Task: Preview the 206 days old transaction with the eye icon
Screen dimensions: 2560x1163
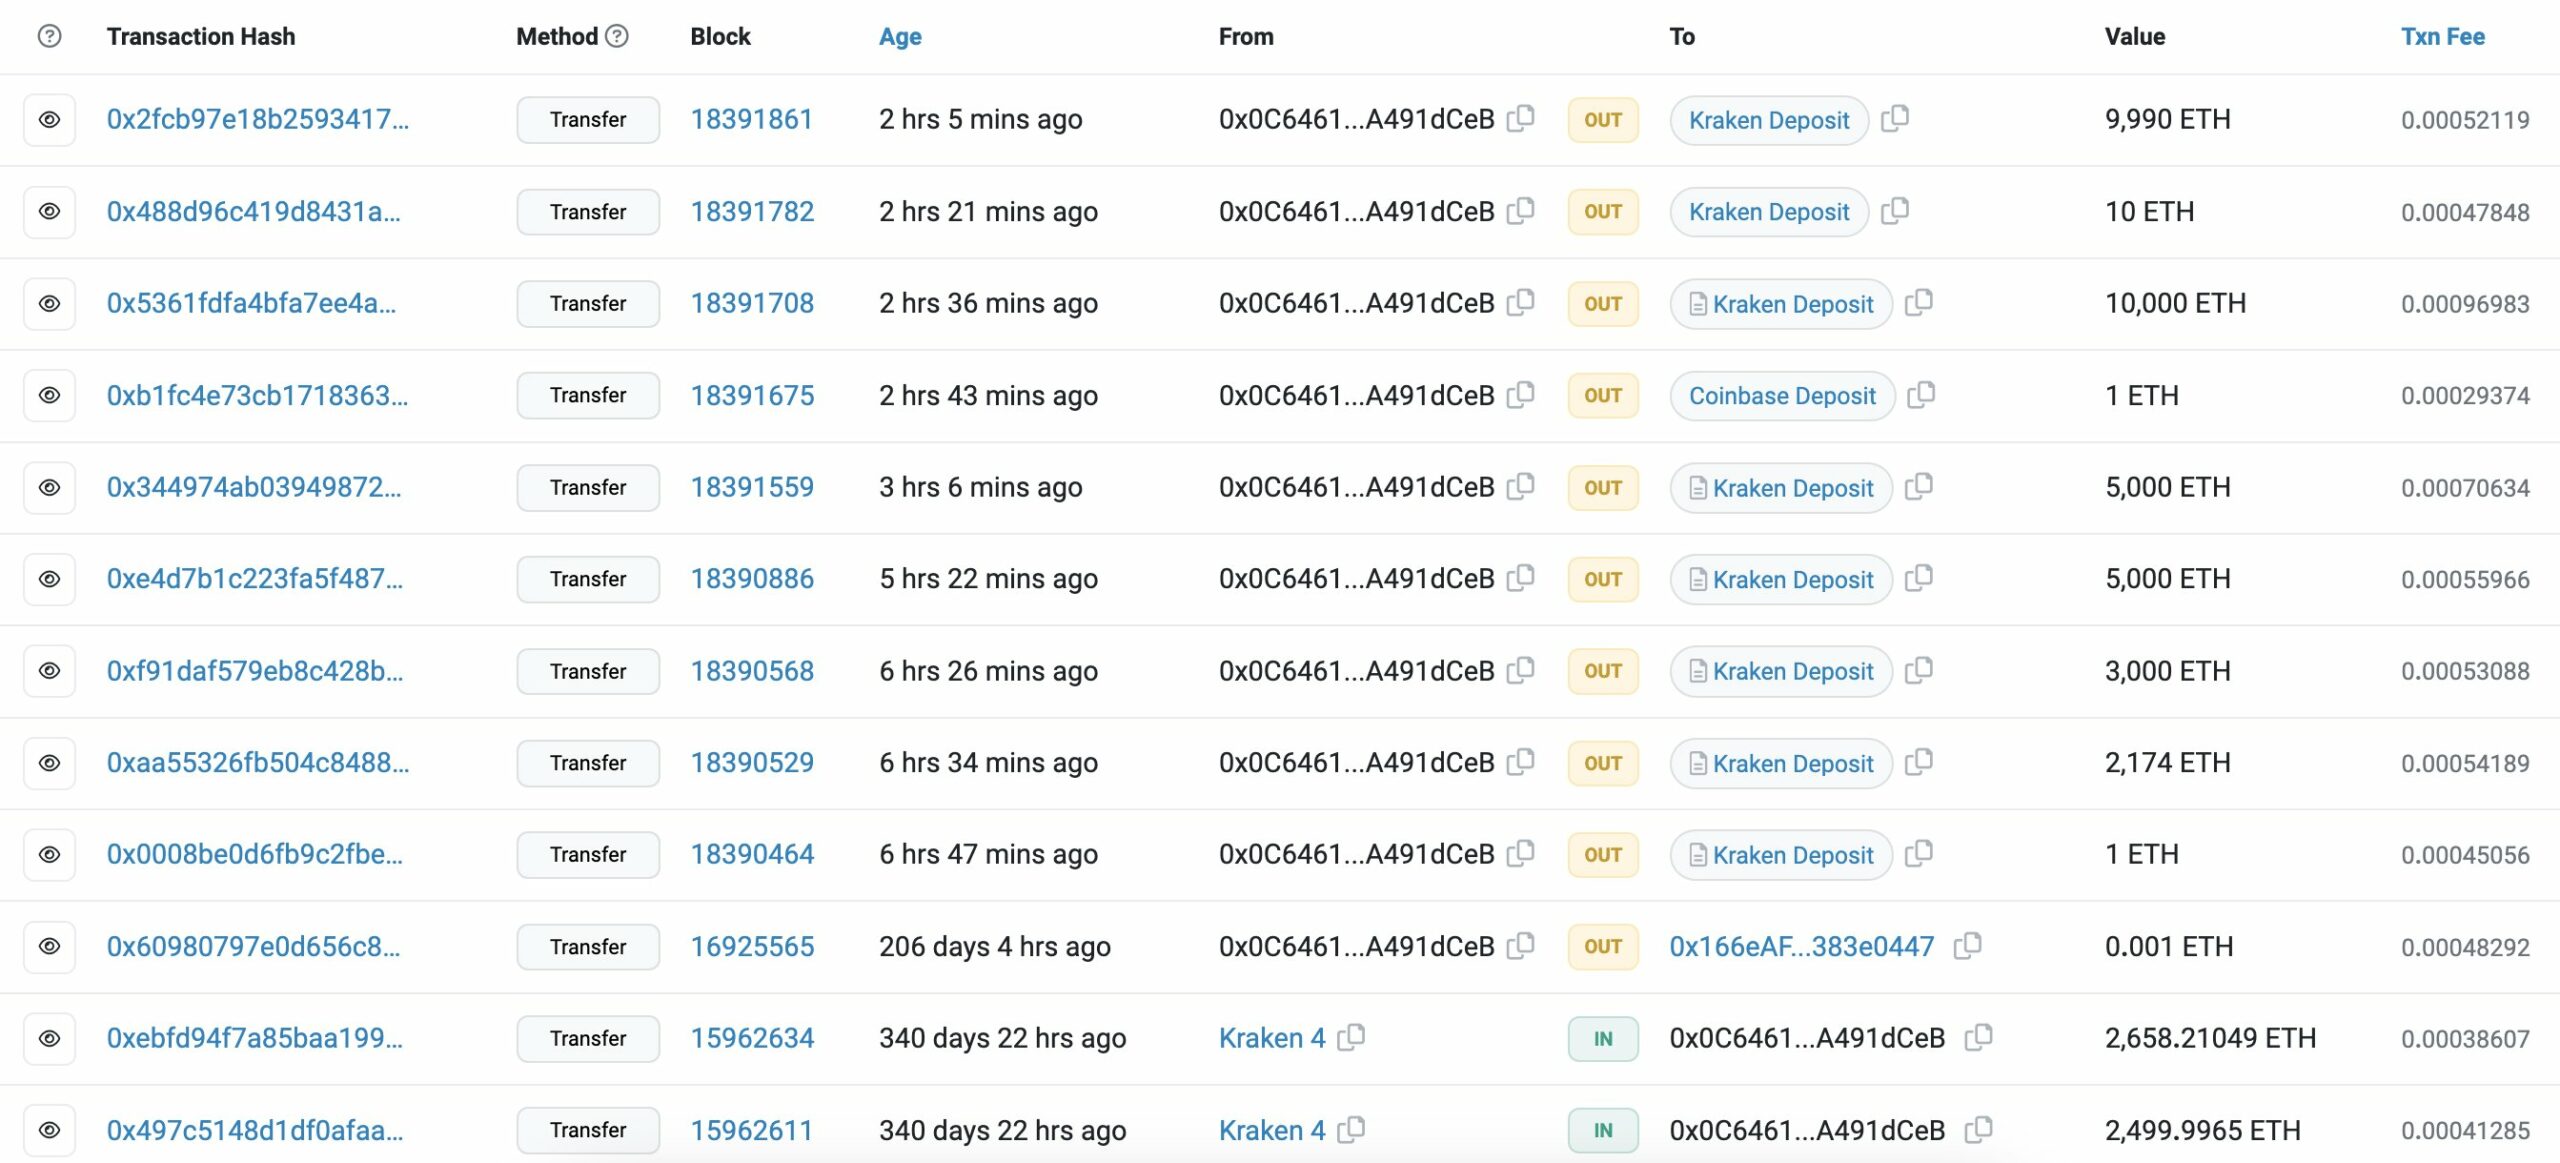Action: click(50, 946)
